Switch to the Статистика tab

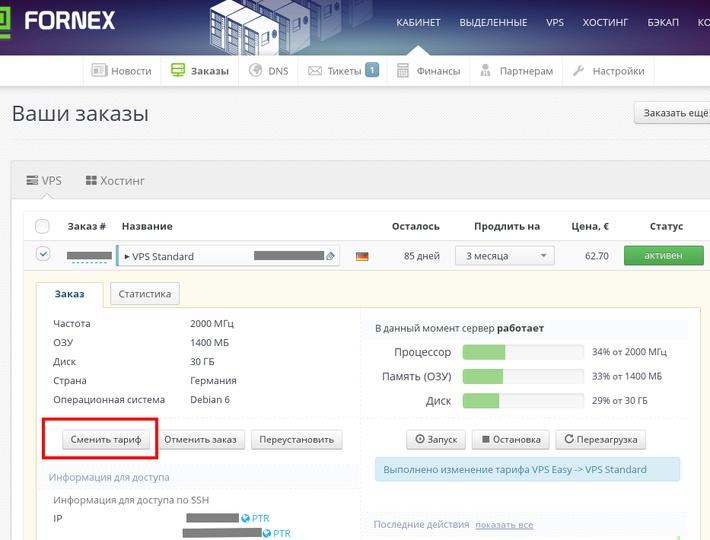(145, 294)
